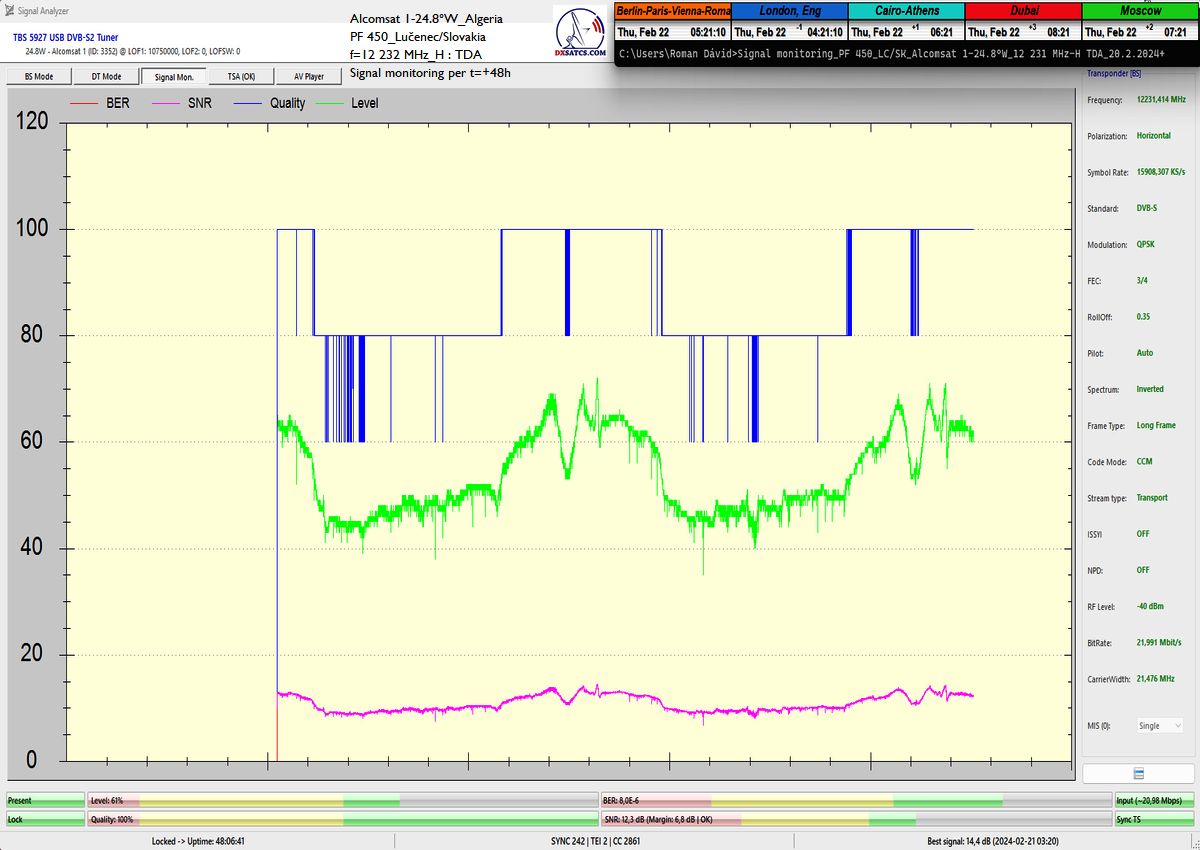The width and height of the screenshot is (1200, 850).
Task: Click the Quality 100% signal bar
Action: click(x=343, y=819)
